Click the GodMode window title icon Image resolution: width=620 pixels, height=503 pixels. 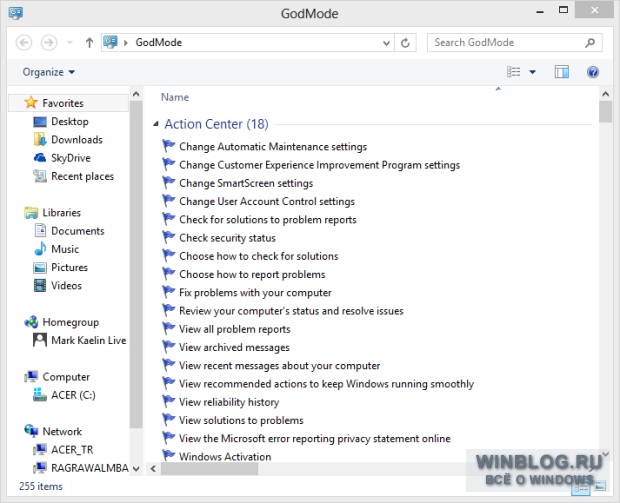coord(15,13)
